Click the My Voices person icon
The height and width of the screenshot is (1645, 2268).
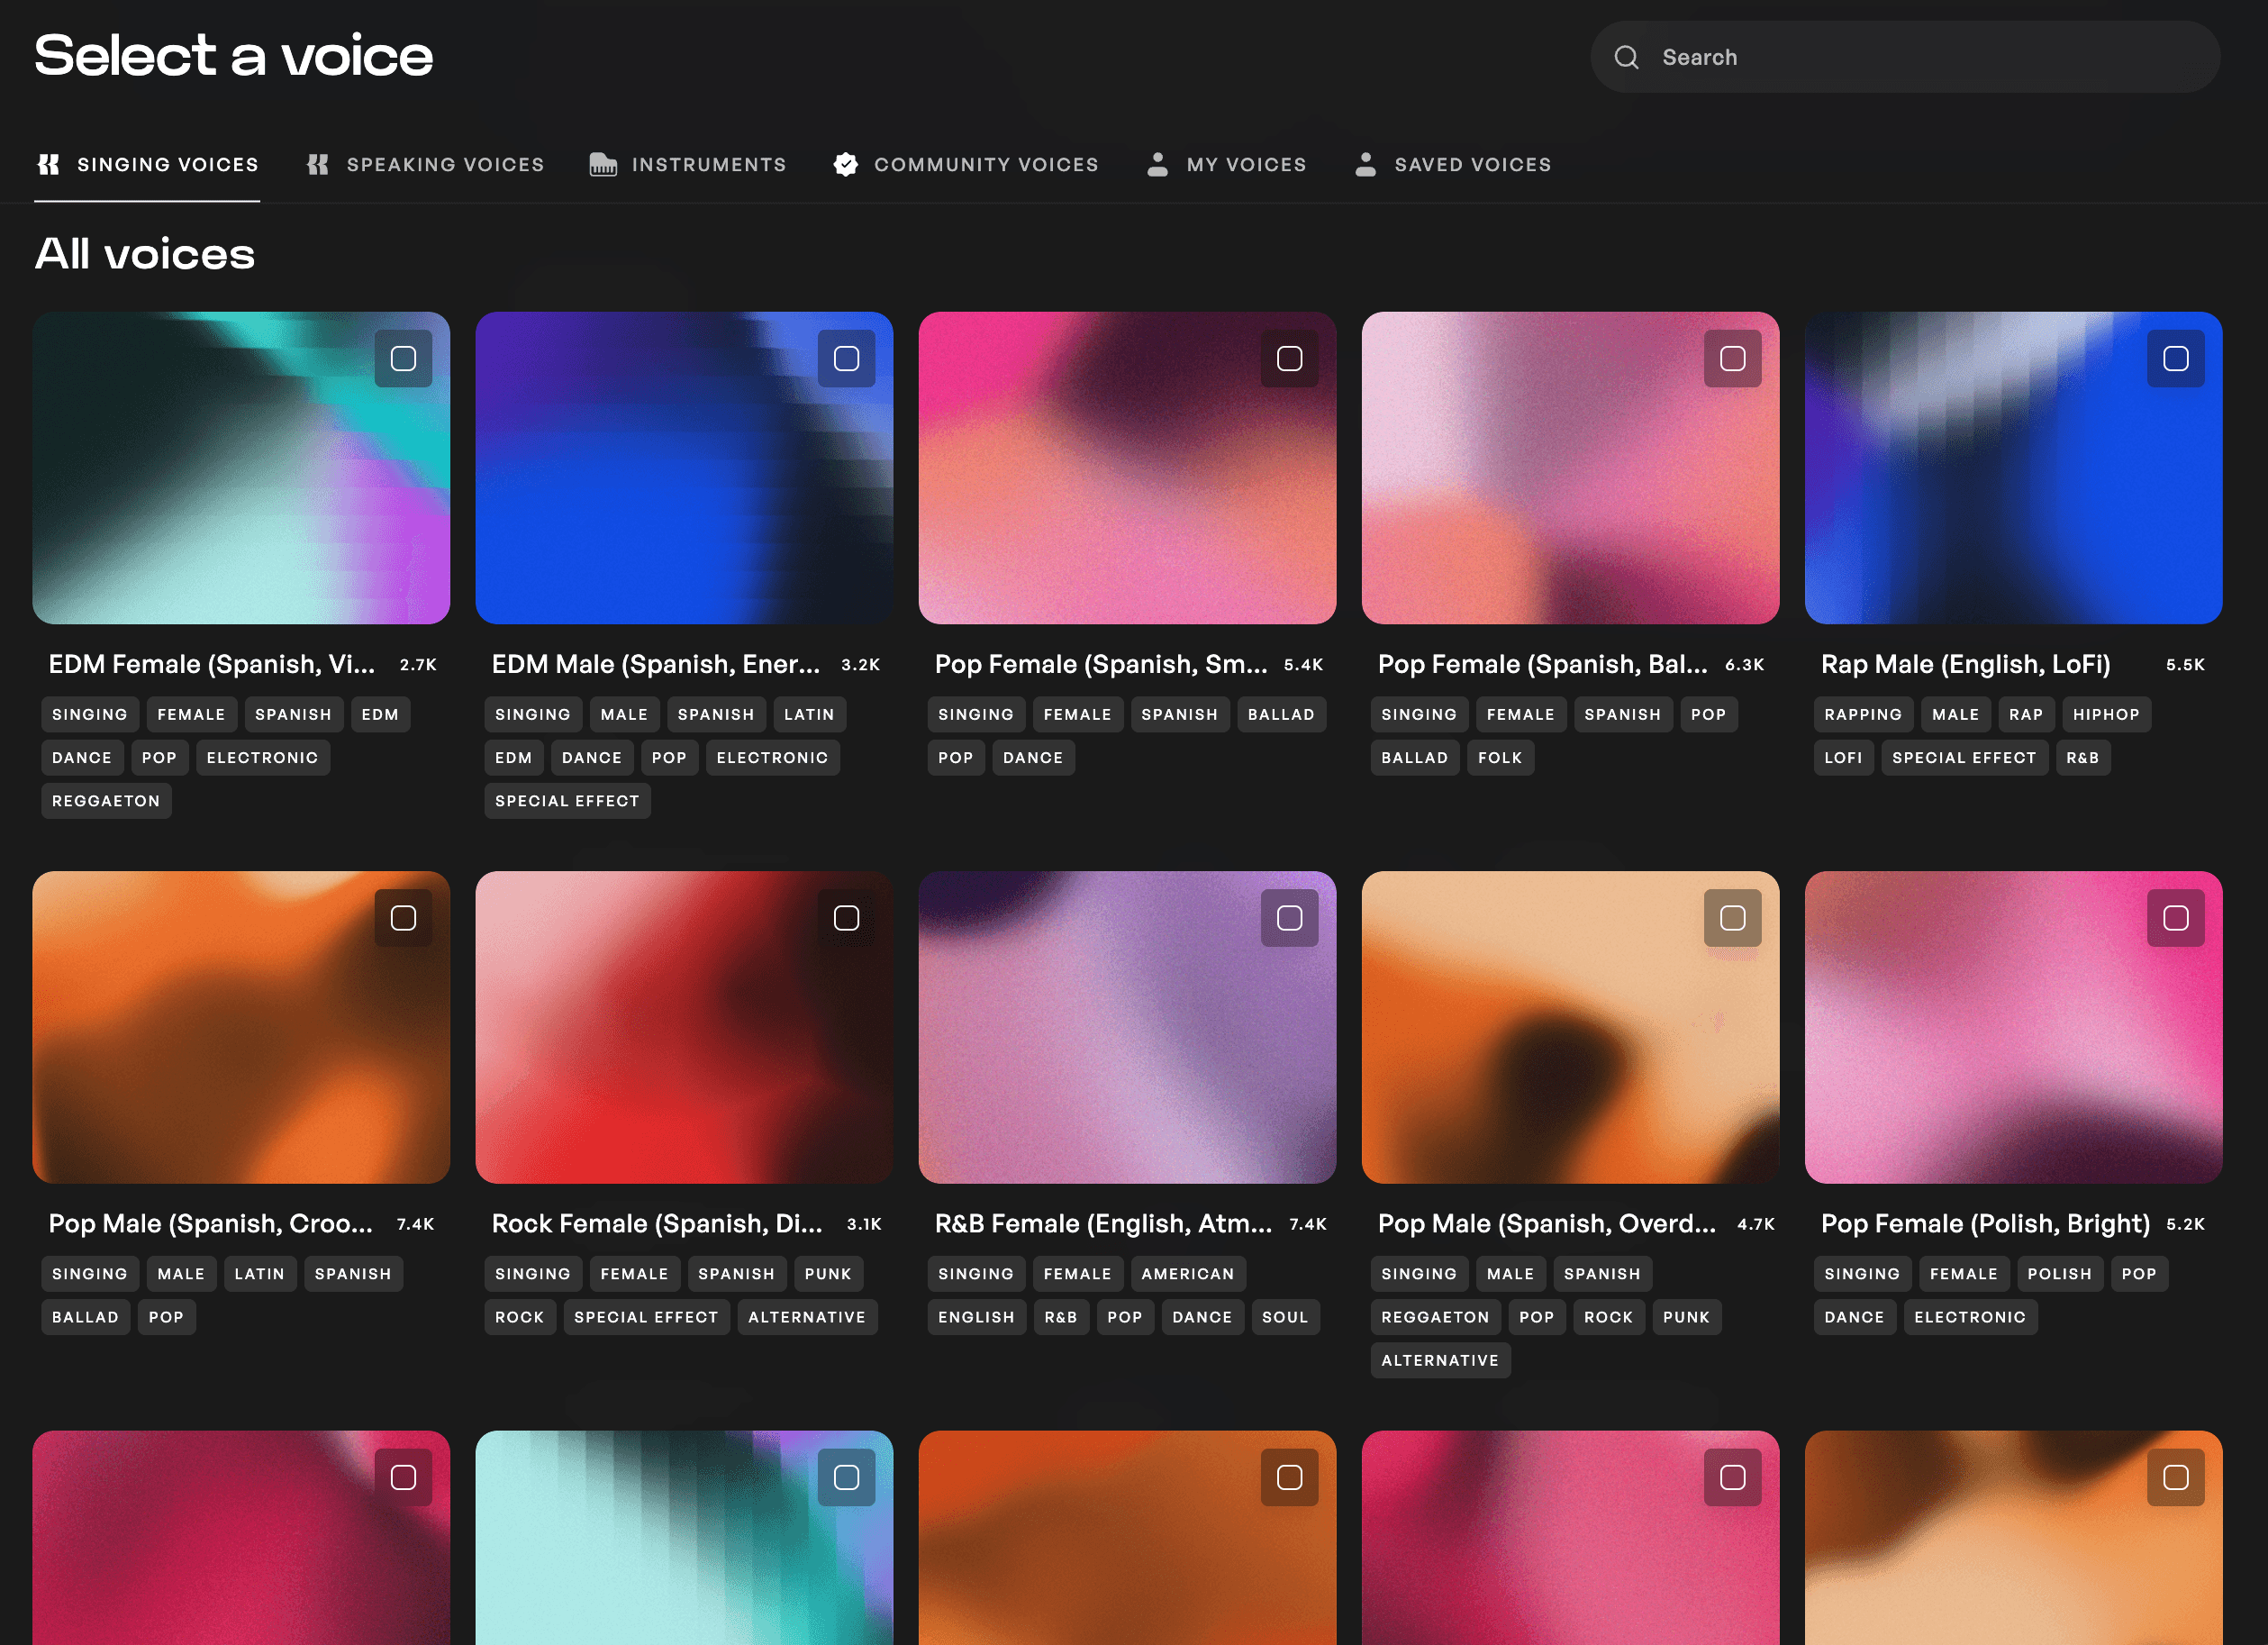(1157, 164)
